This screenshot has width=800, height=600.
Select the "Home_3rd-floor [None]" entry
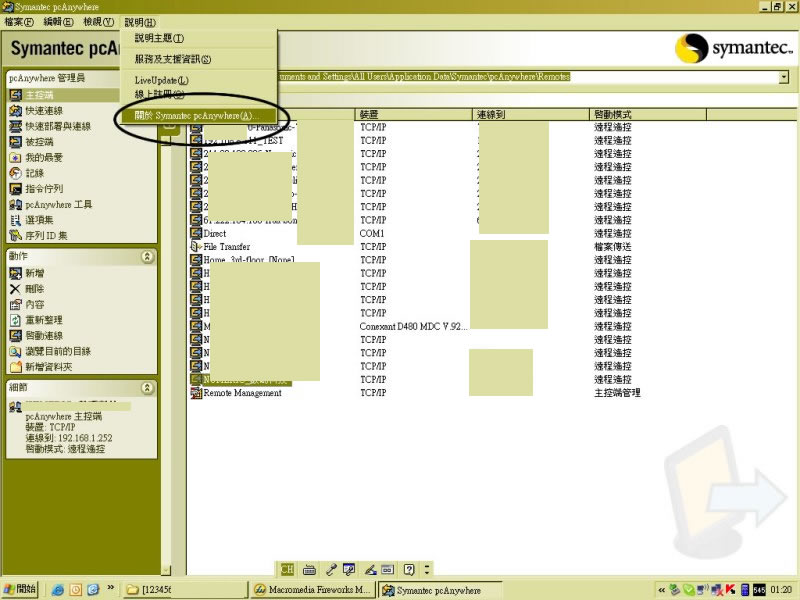pos(248,260)
